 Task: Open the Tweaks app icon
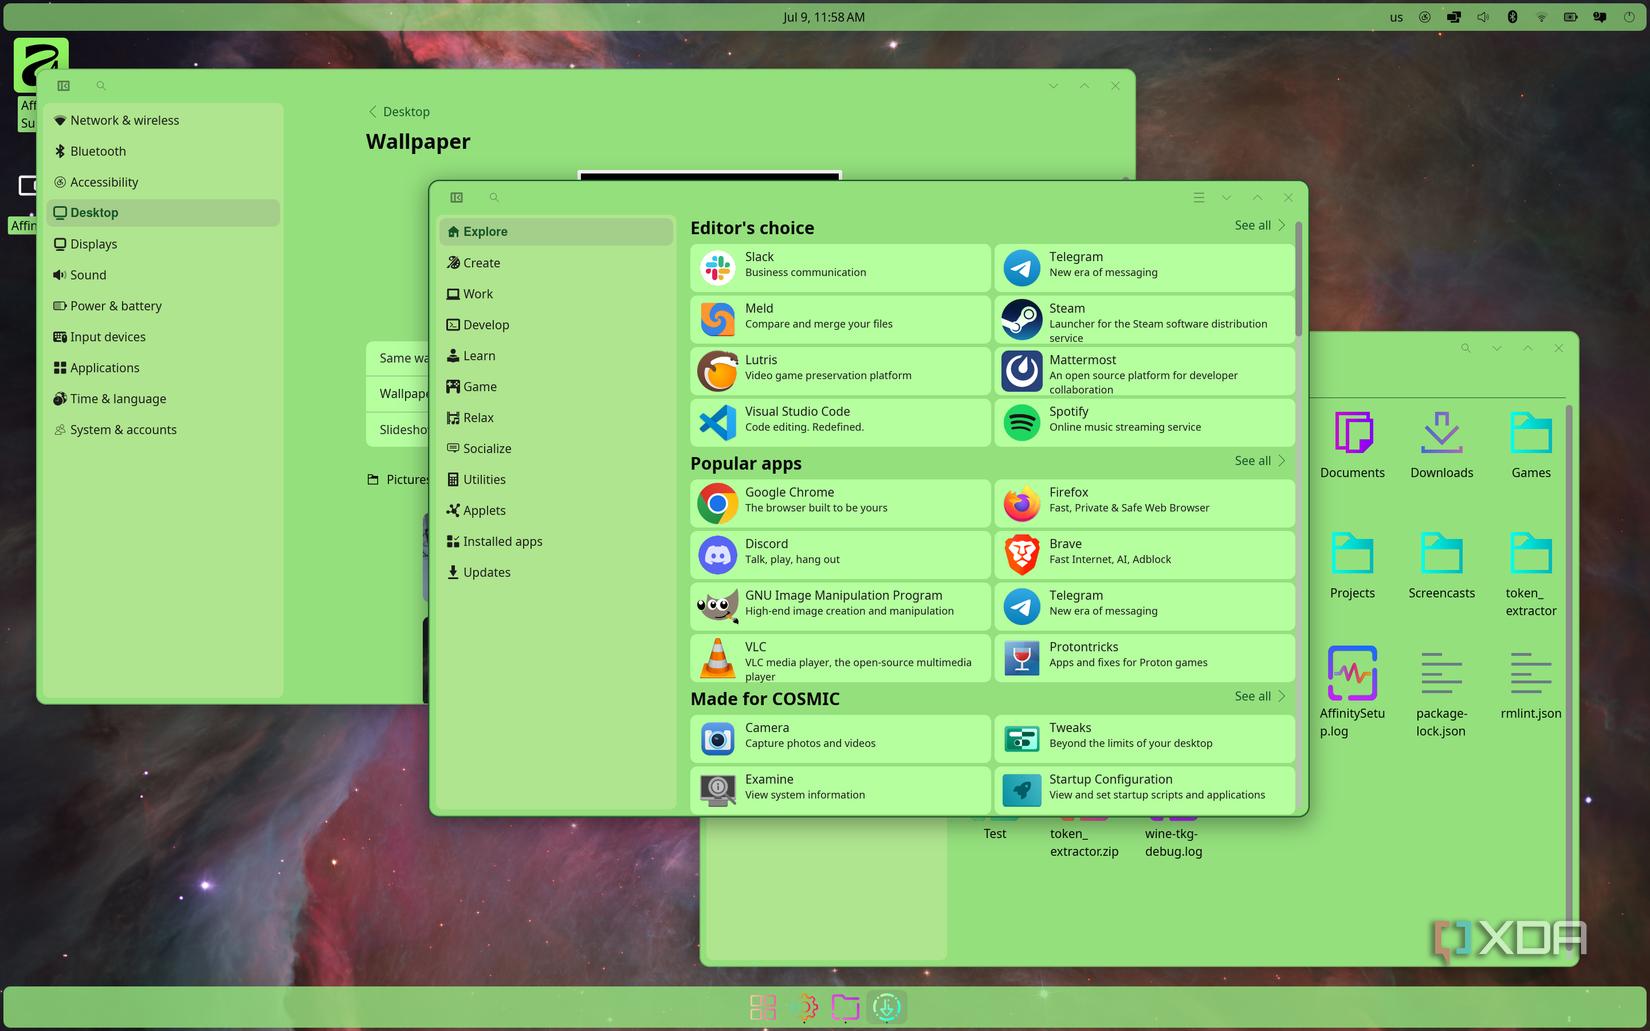click(x=1021, y=739)
